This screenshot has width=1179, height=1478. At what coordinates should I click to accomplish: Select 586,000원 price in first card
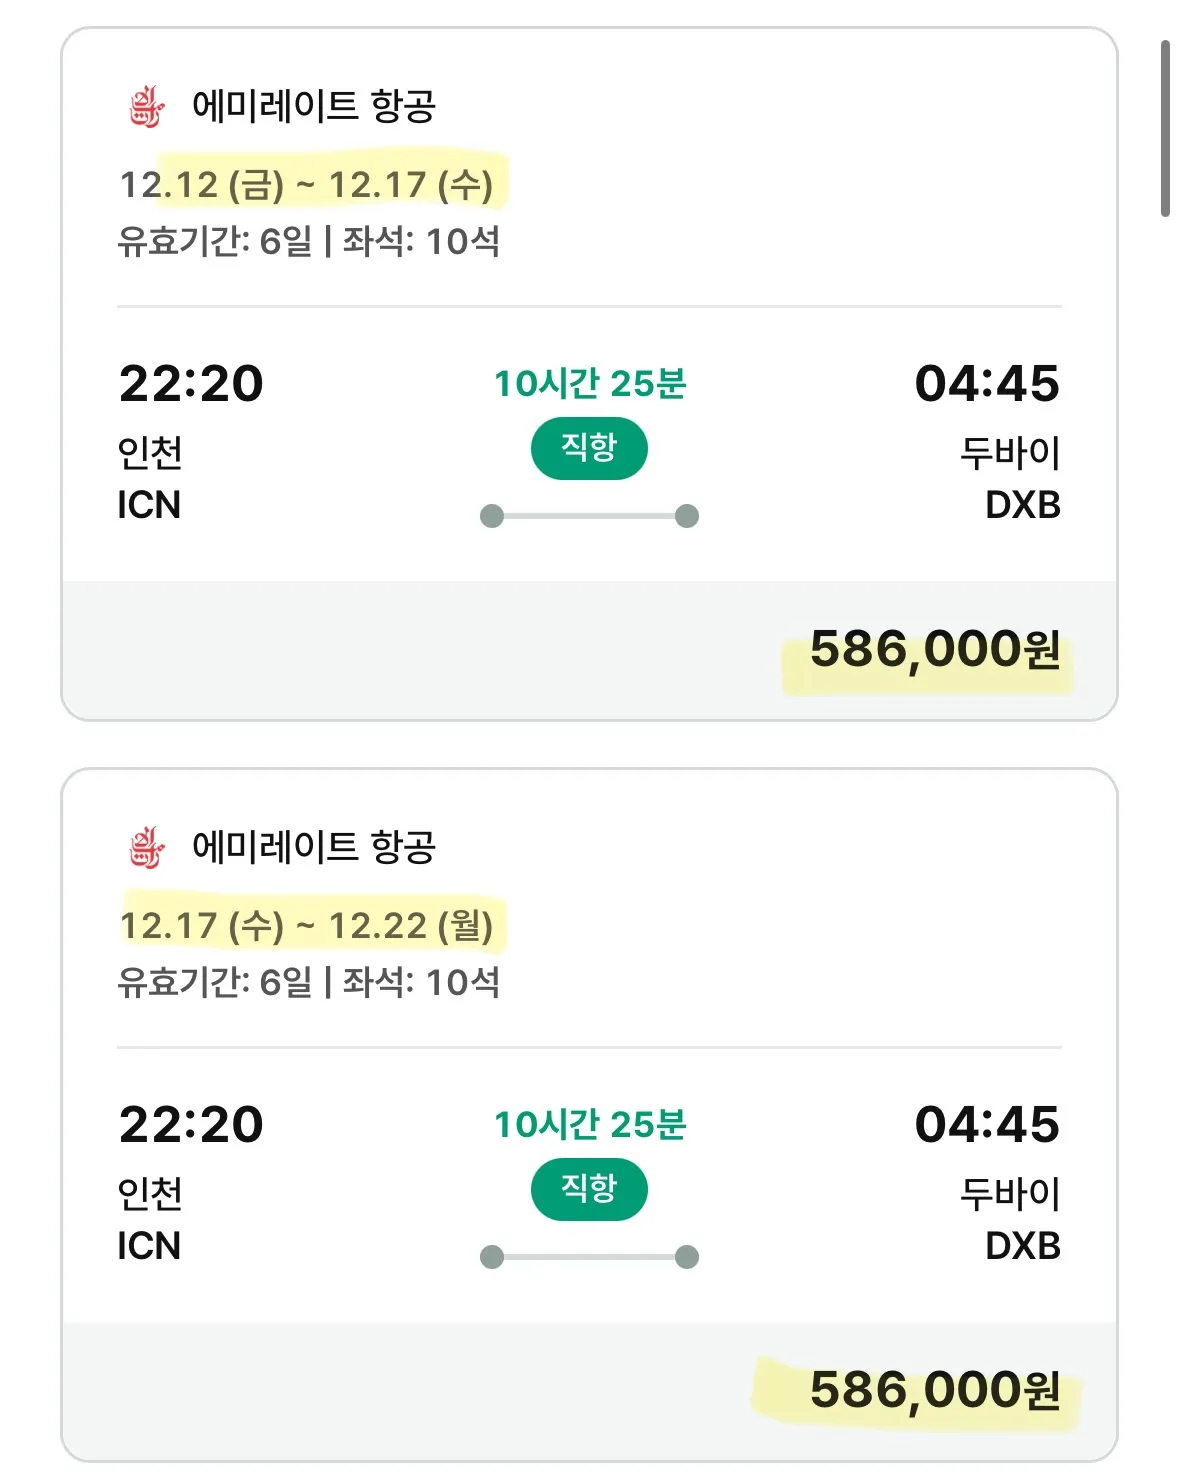click(934, 650)
